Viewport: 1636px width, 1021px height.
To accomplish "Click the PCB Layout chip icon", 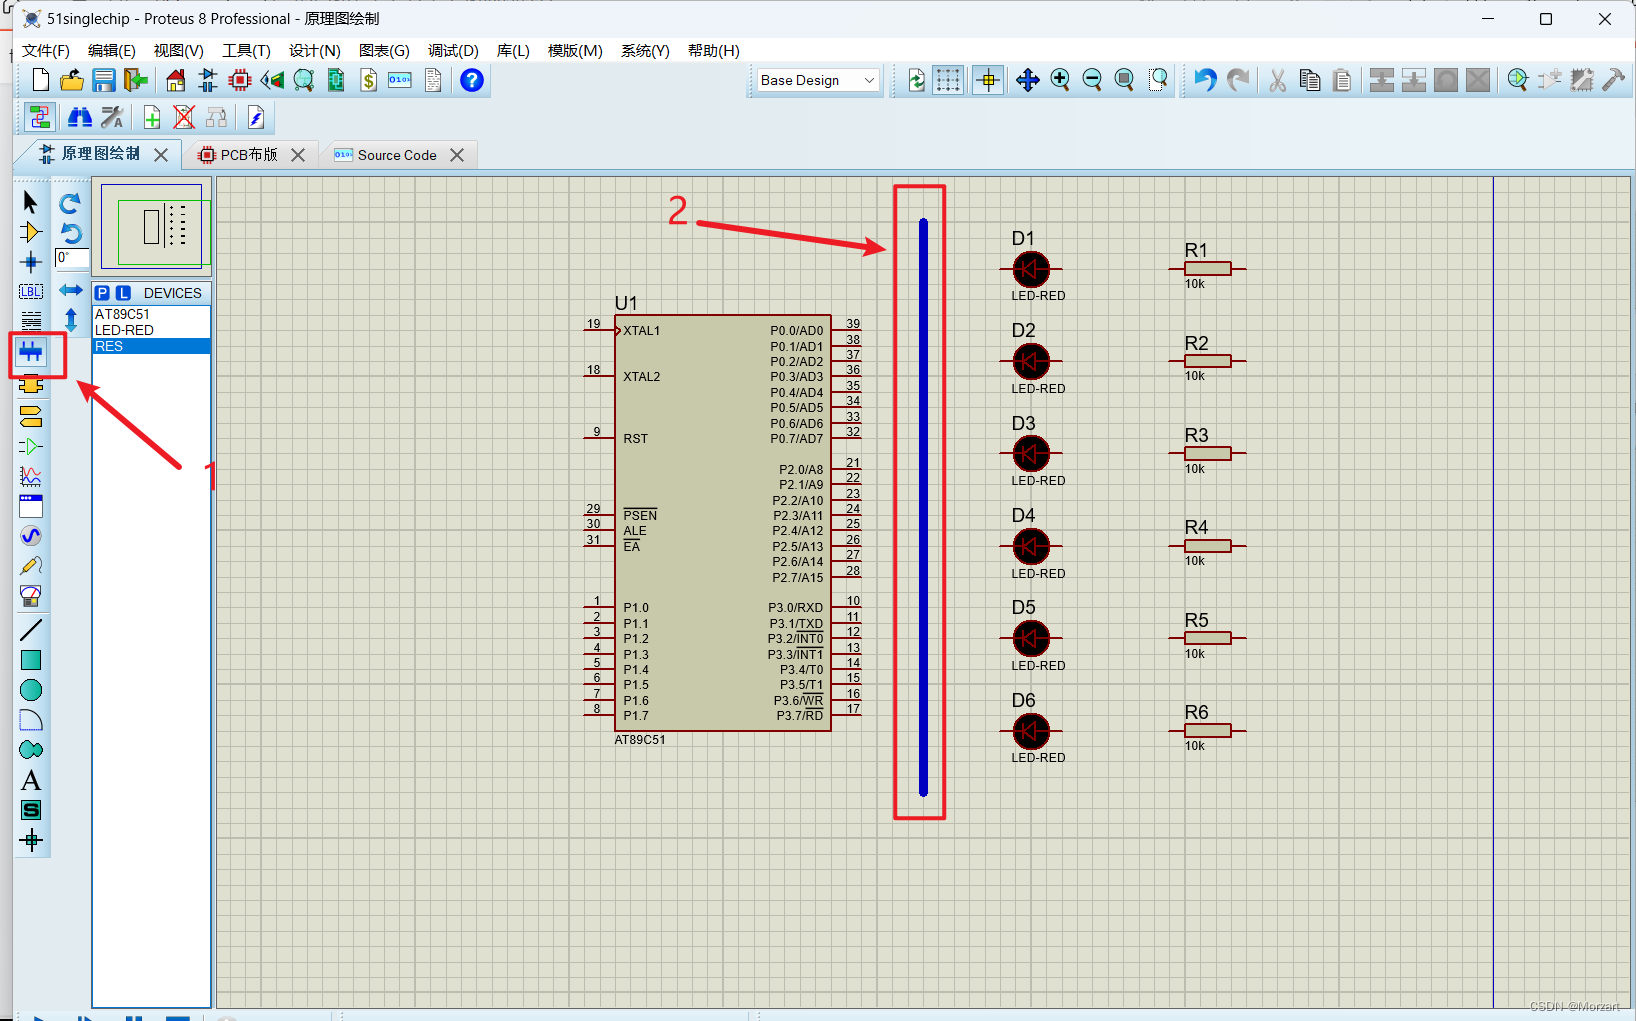I will [x=239, y=80].
